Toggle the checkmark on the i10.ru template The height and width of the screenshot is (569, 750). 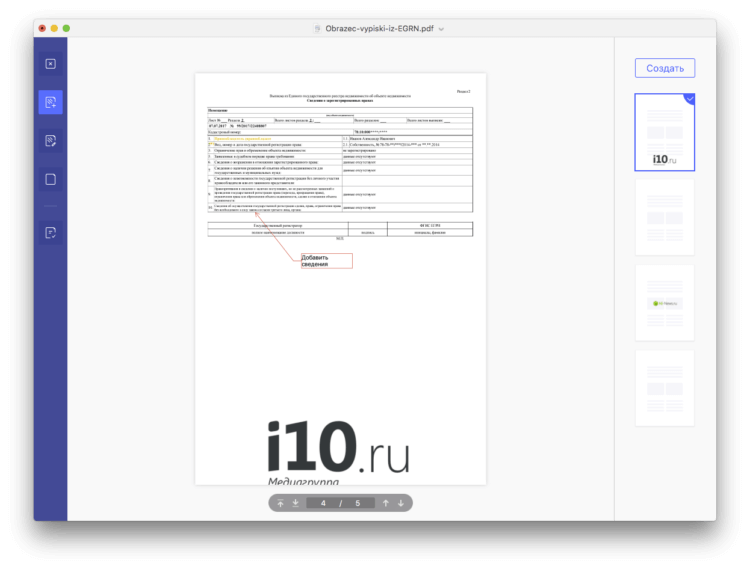(689, 99)
